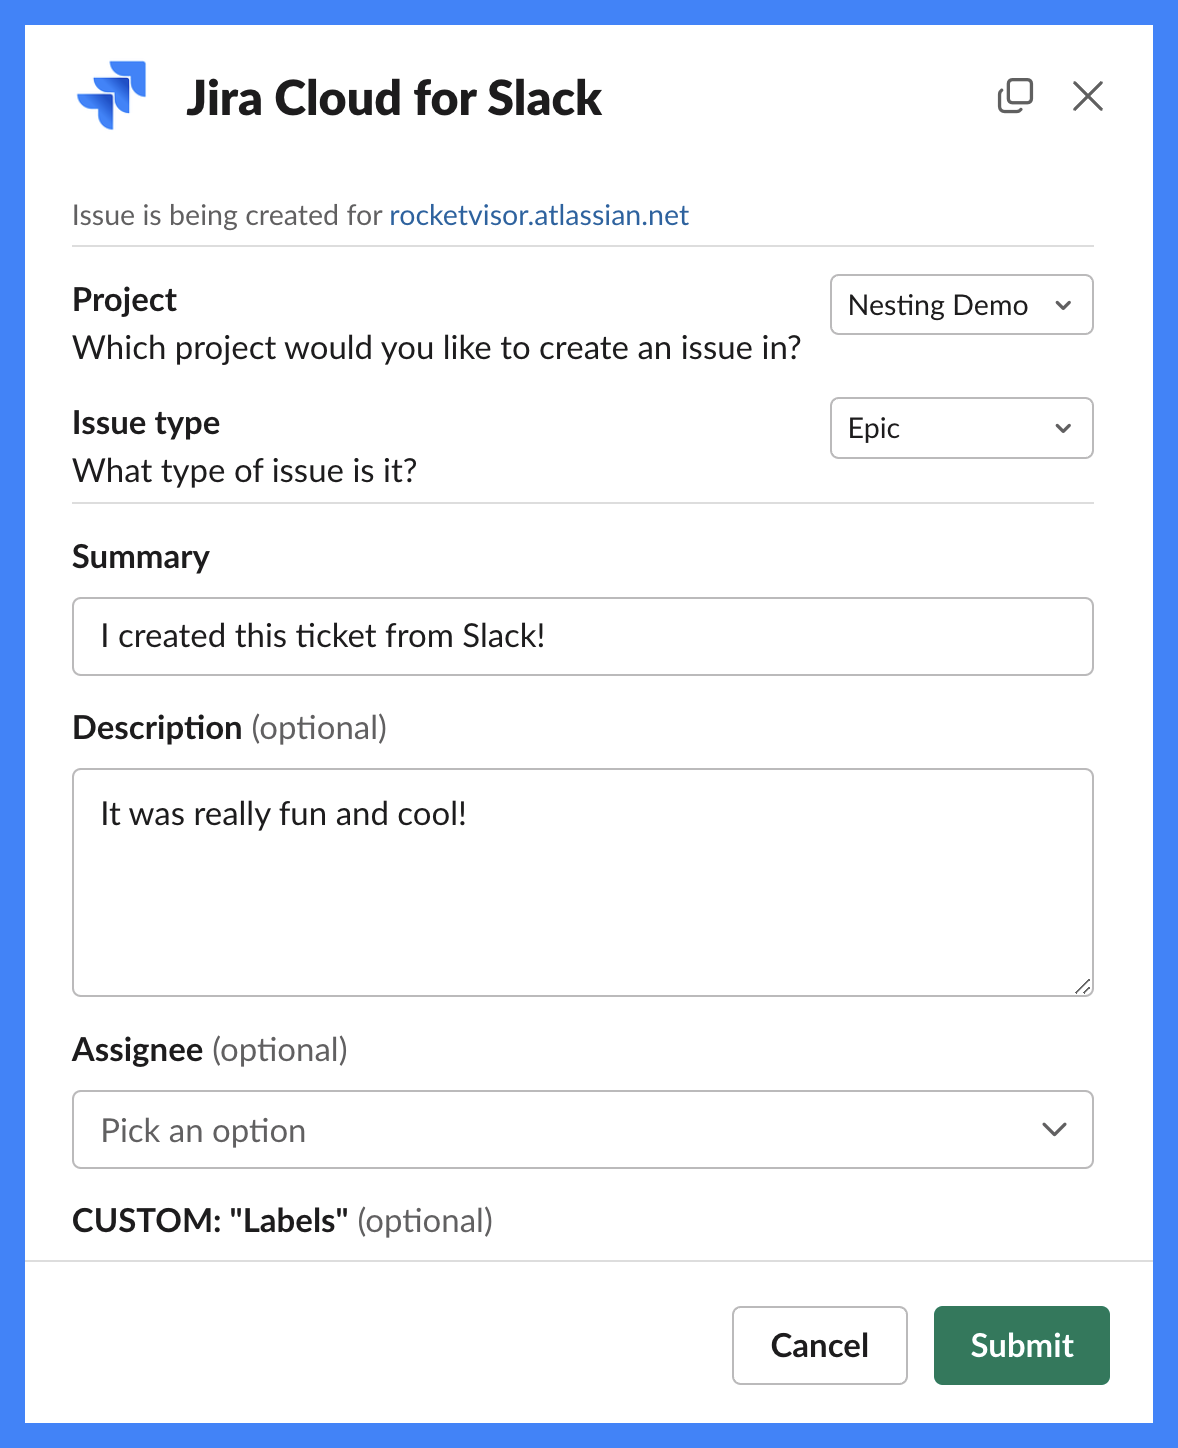Click the X to dismiss the dialog
The image size is (1178, 1448).
1087,96
